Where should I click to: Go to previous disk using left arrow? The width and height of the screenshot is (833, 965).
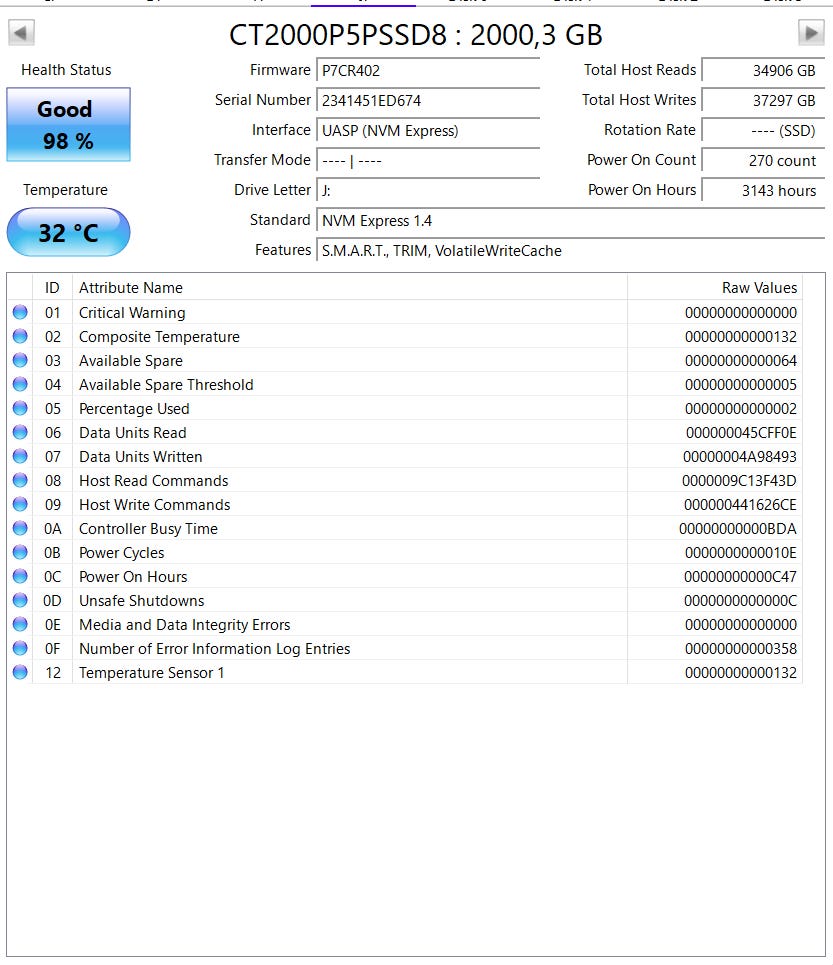click(21, 32)
